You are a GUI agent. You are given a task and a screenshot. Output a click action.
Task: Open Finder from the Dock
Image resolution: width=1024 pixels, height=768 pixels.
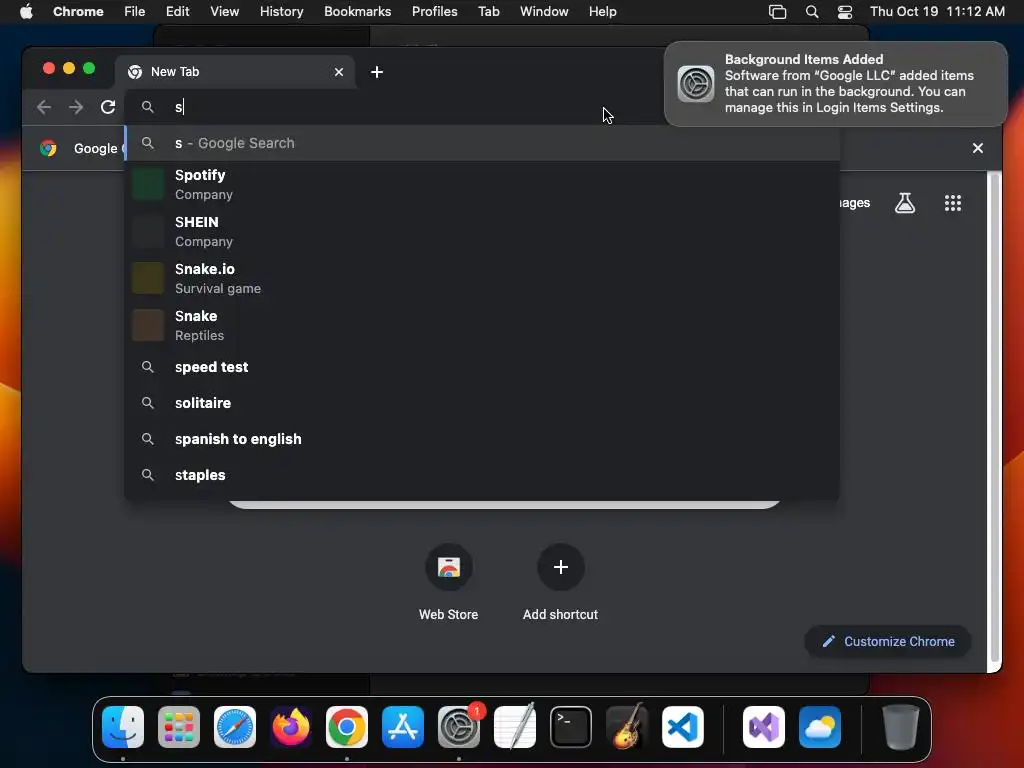tap(123, 727)
